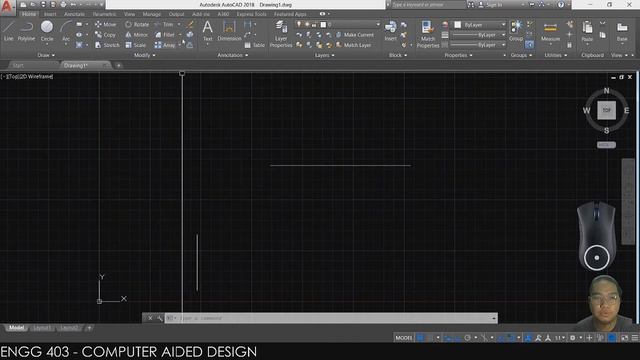This screenshot has height=360, width=640.
Task: Expand the Layers panel
Action: [324, 55]
